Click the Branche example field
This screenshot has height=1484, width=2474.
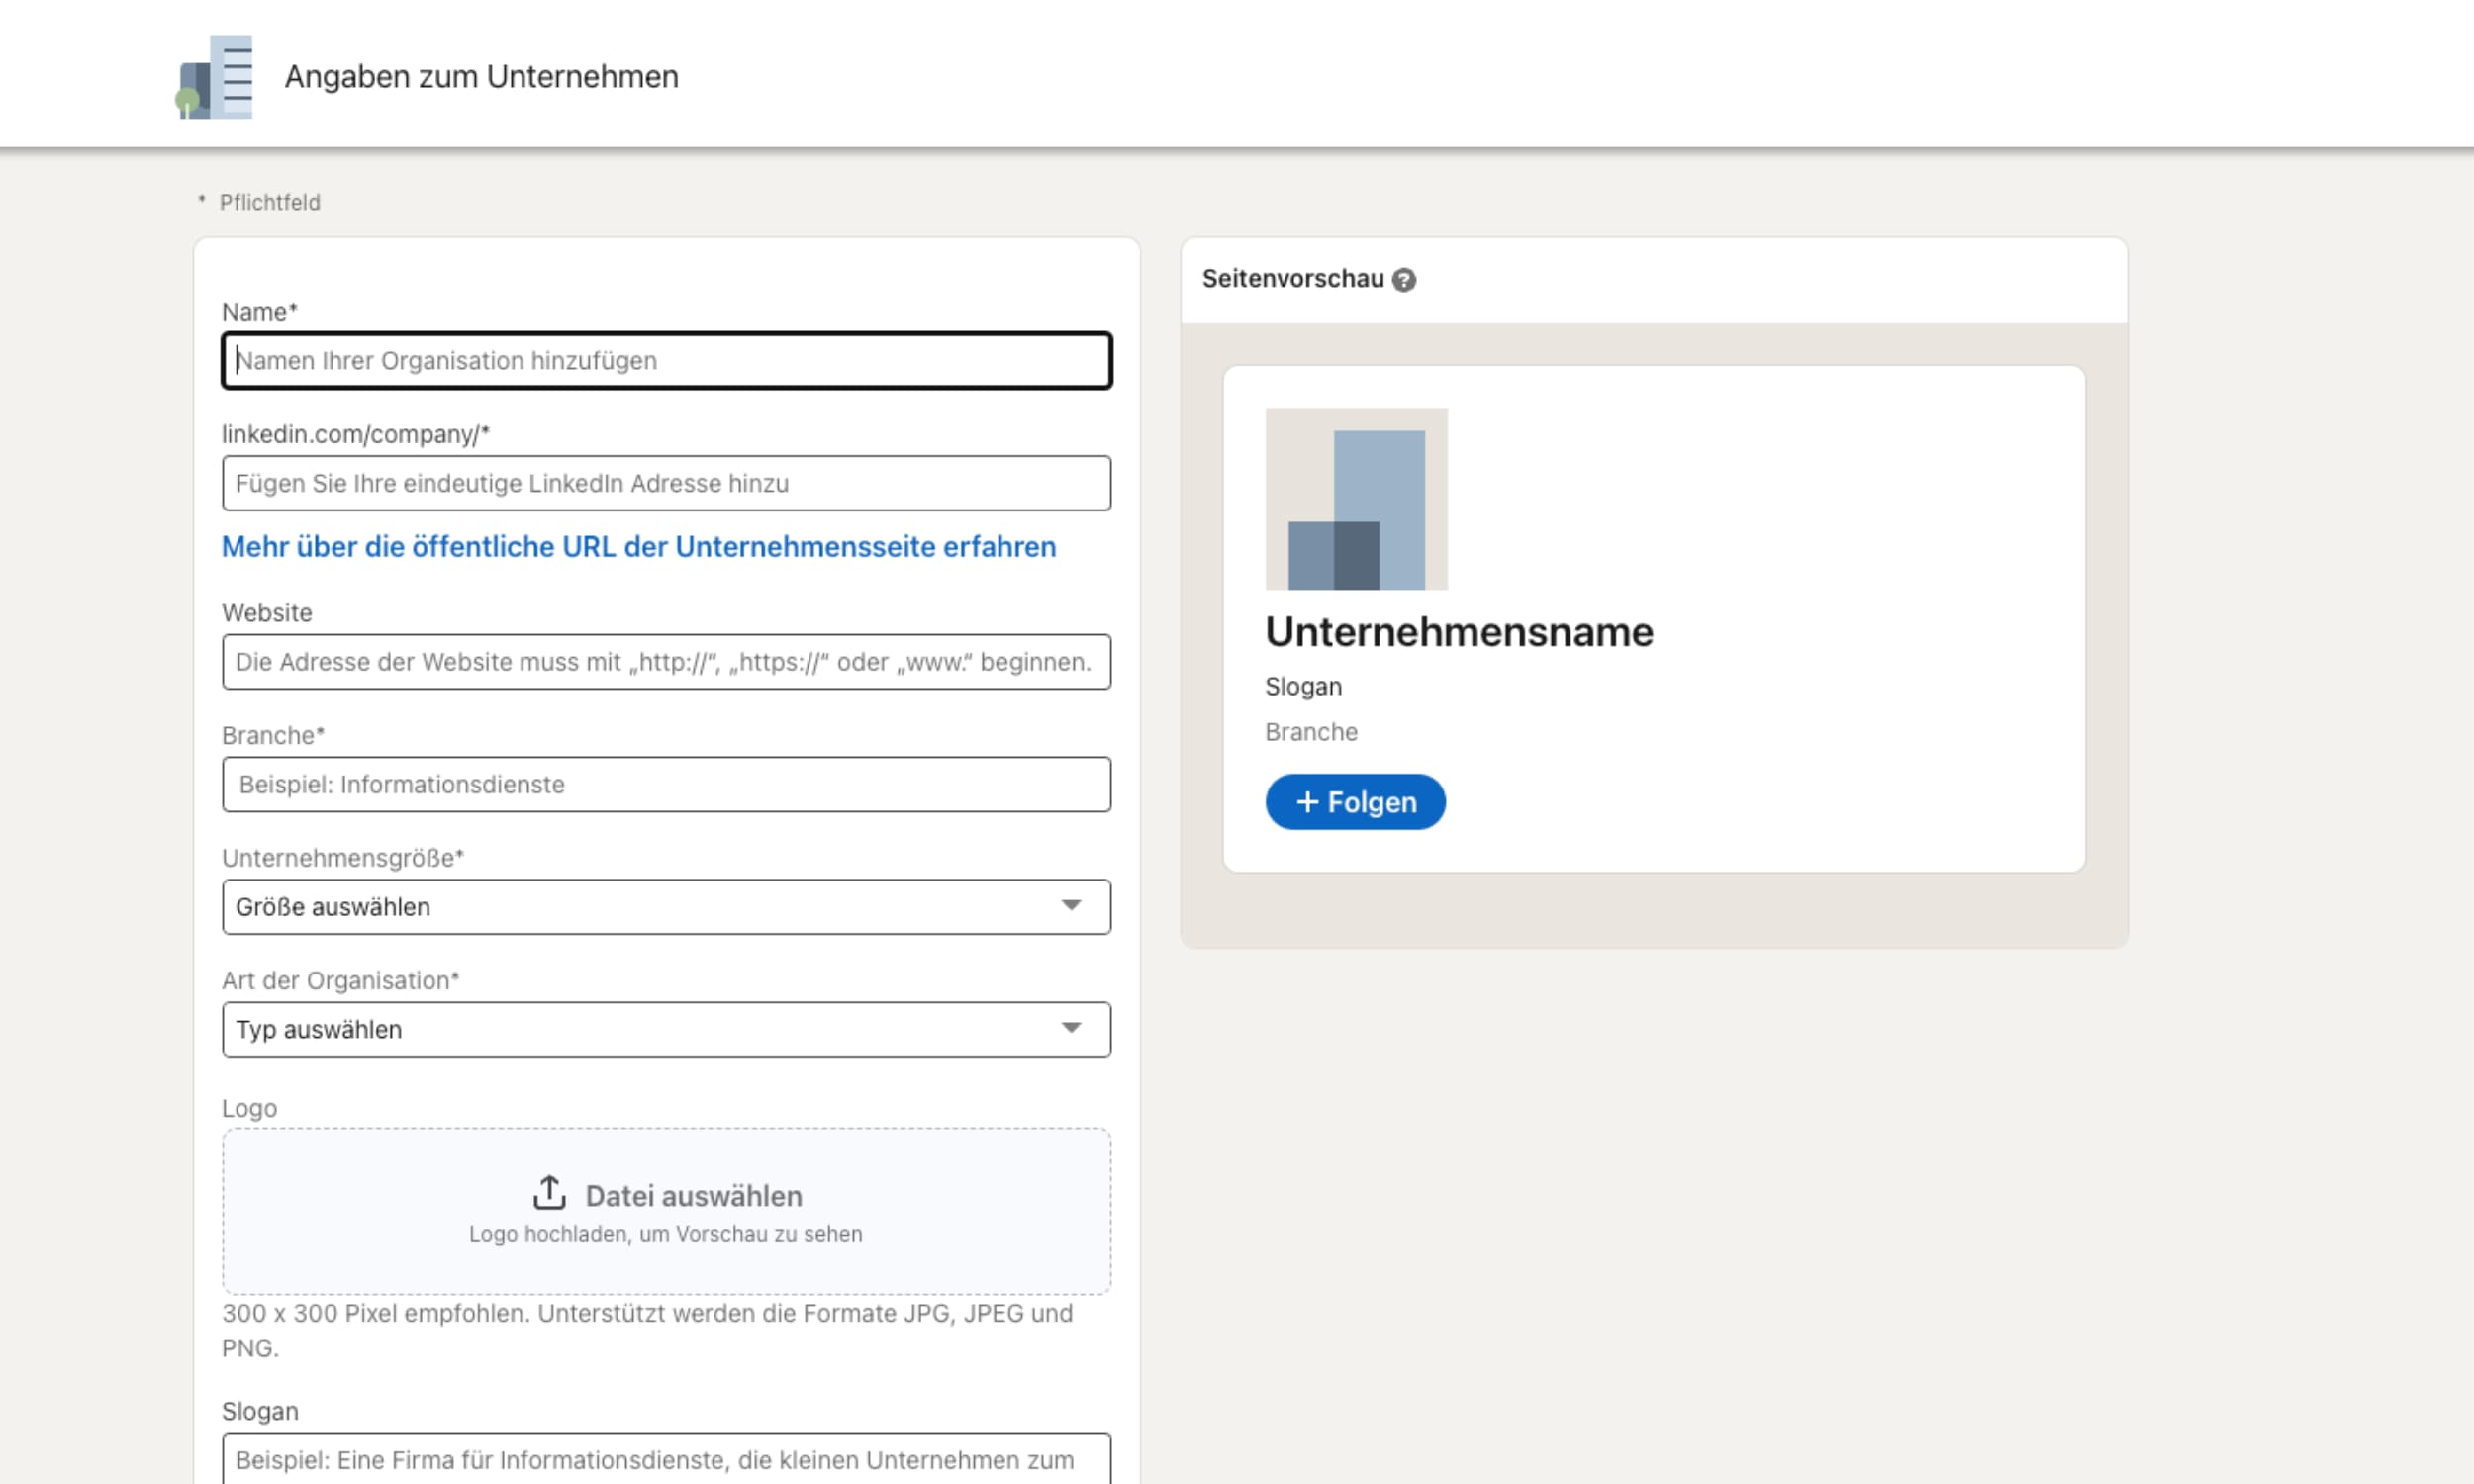666,784
